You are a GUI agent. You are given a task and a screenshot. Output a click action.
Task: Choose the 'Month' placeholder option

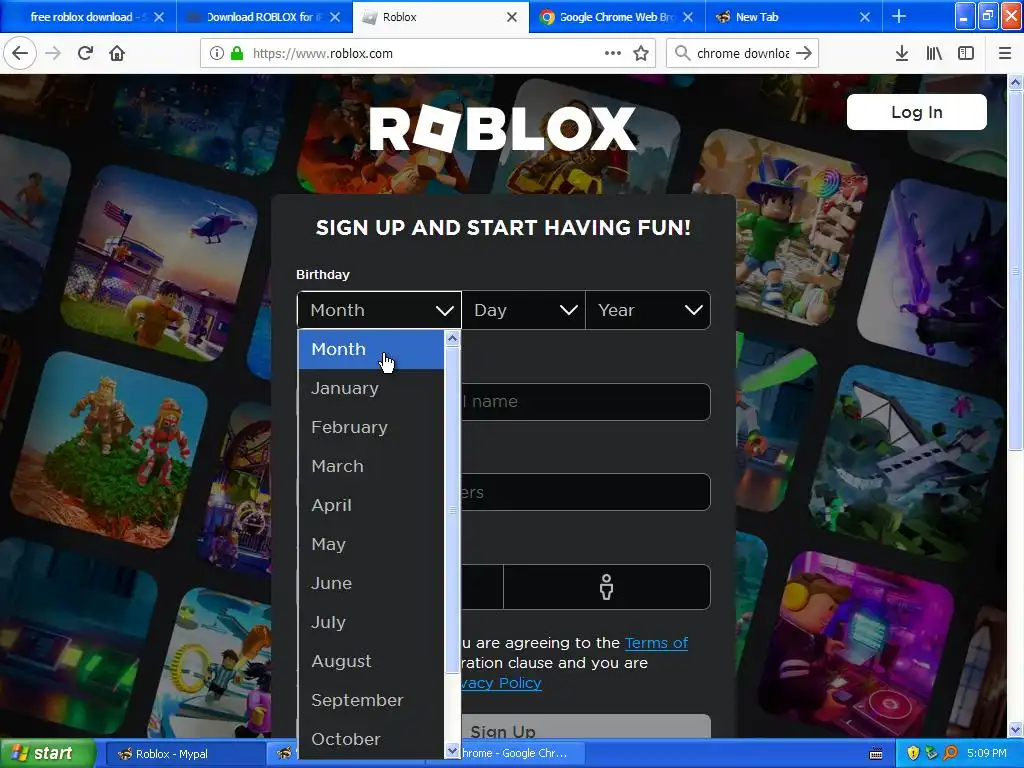point(371,349)
